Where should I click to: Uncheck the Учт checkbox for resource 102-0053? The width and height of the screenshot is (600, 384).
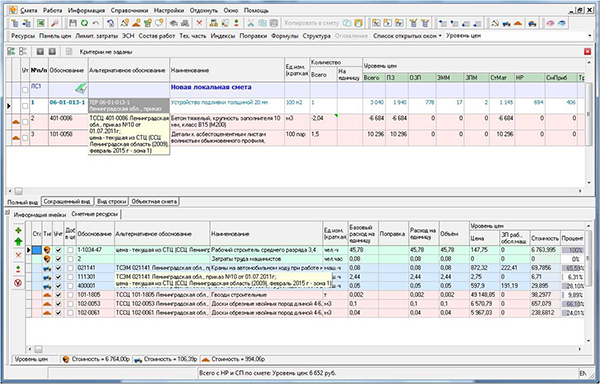58,304
